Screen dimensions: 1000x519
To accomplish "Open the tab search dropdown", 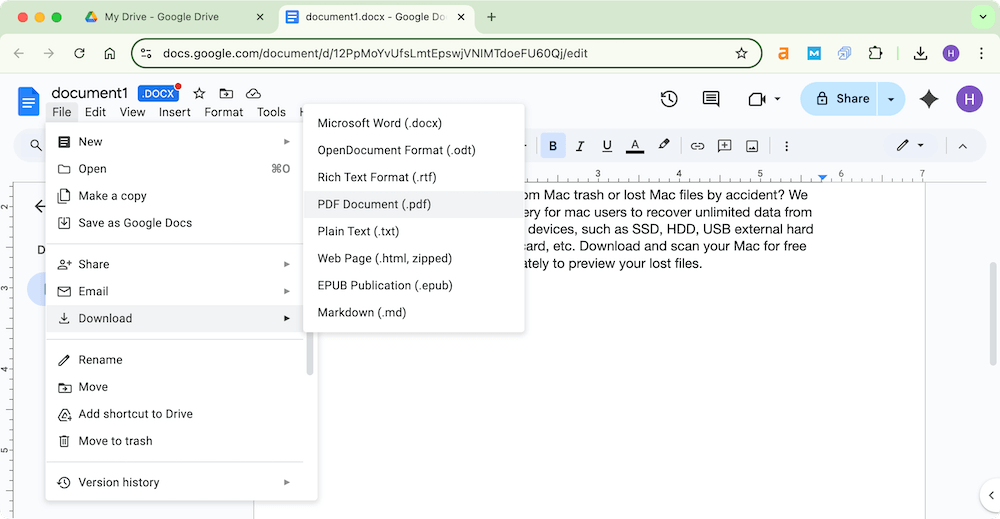I will pyautogui.click(x=983, y=17).
